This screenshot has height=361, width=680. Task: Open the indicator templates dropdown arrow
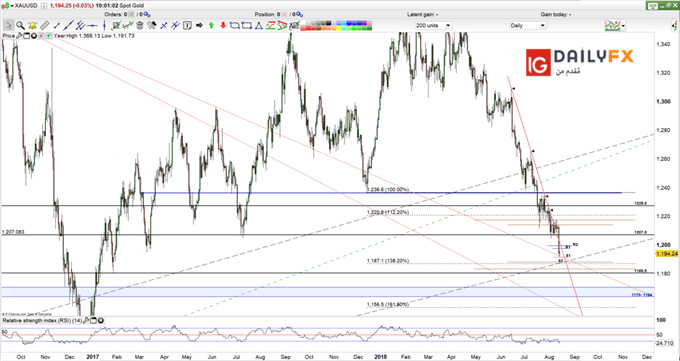pyautogui.click(x=623, y=26)
